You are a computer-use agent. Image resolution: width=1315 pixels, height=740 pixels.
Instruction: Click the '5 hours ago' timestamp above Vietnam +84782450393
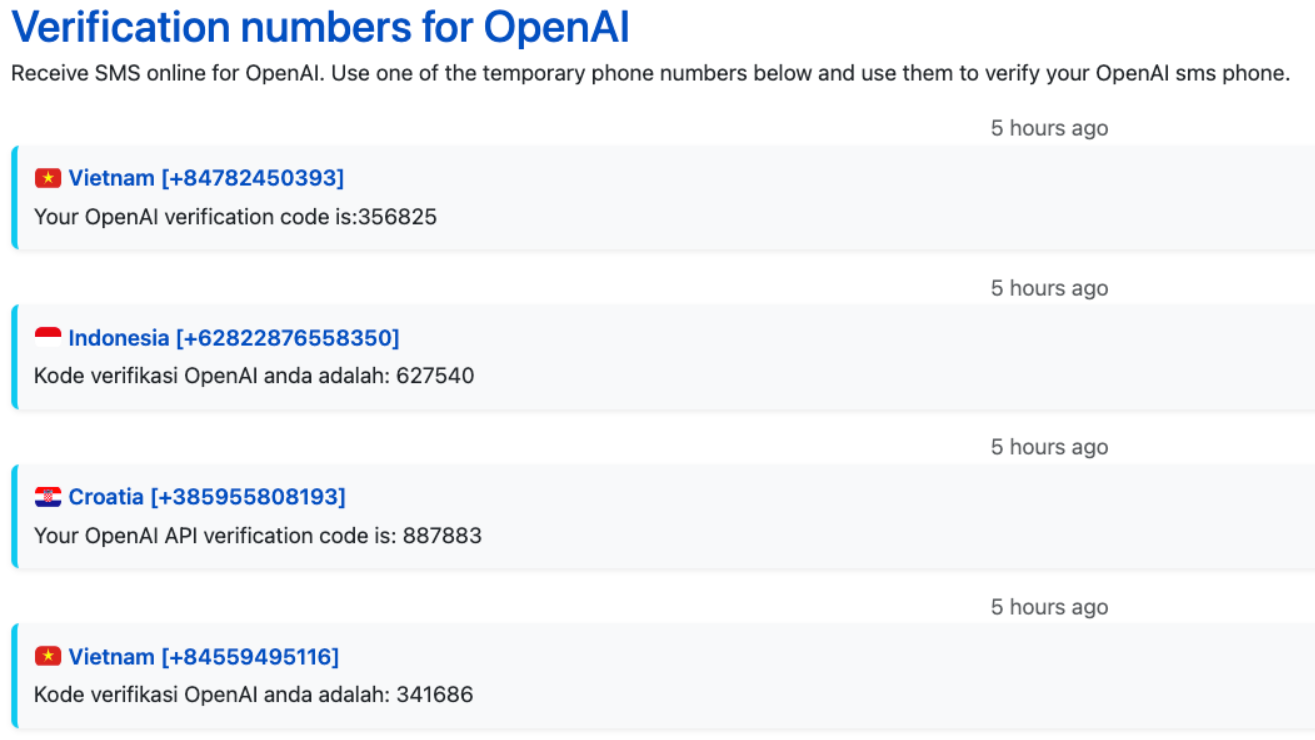[x=1049, y=128]
